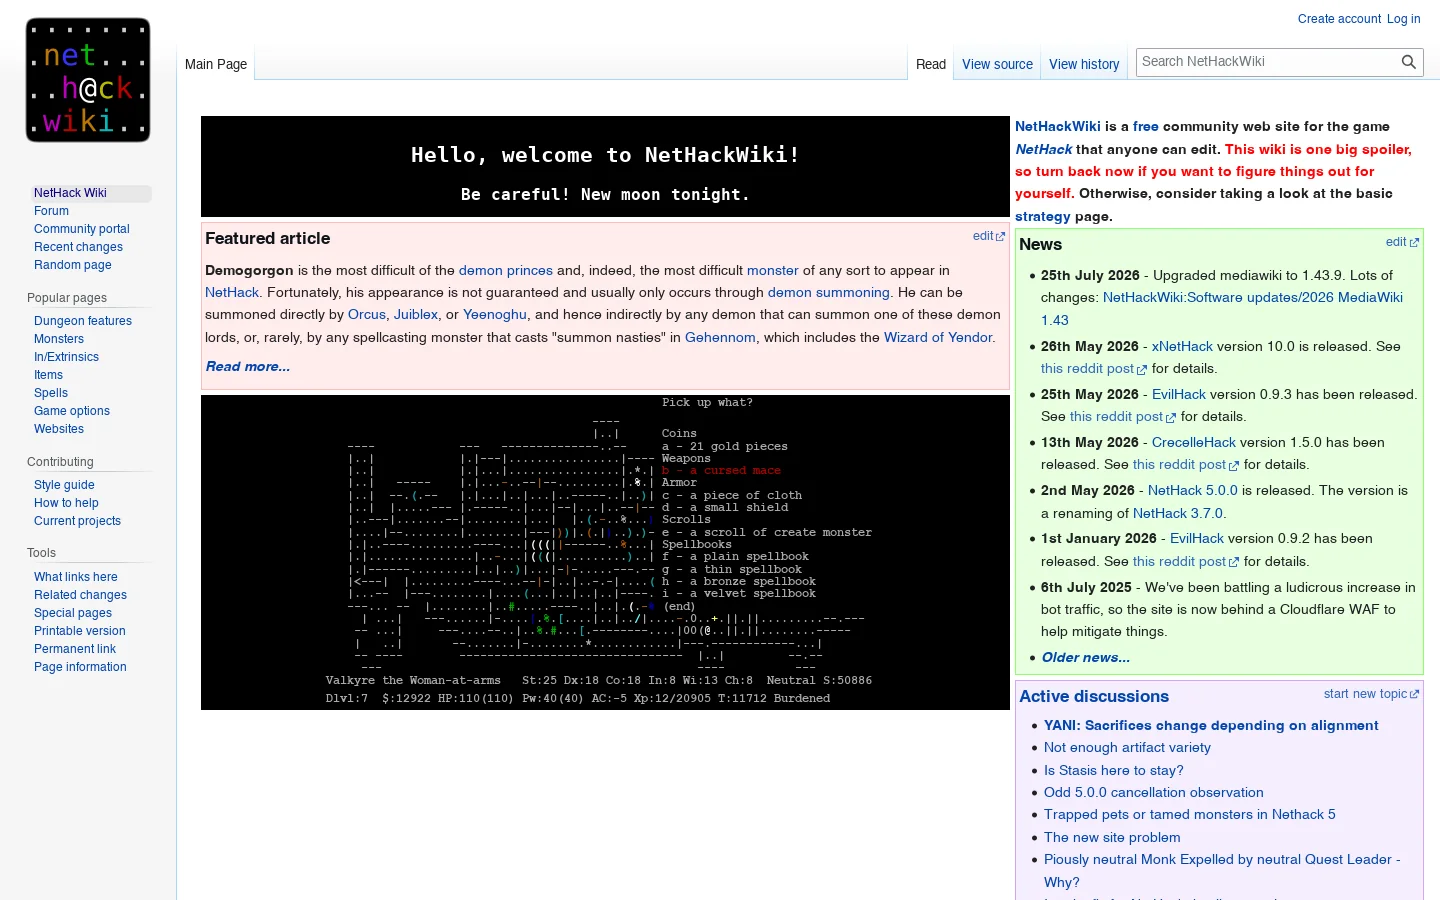Open the Current projects link
This screenshot has width=1440, height=900.
[x=77, y=521]
